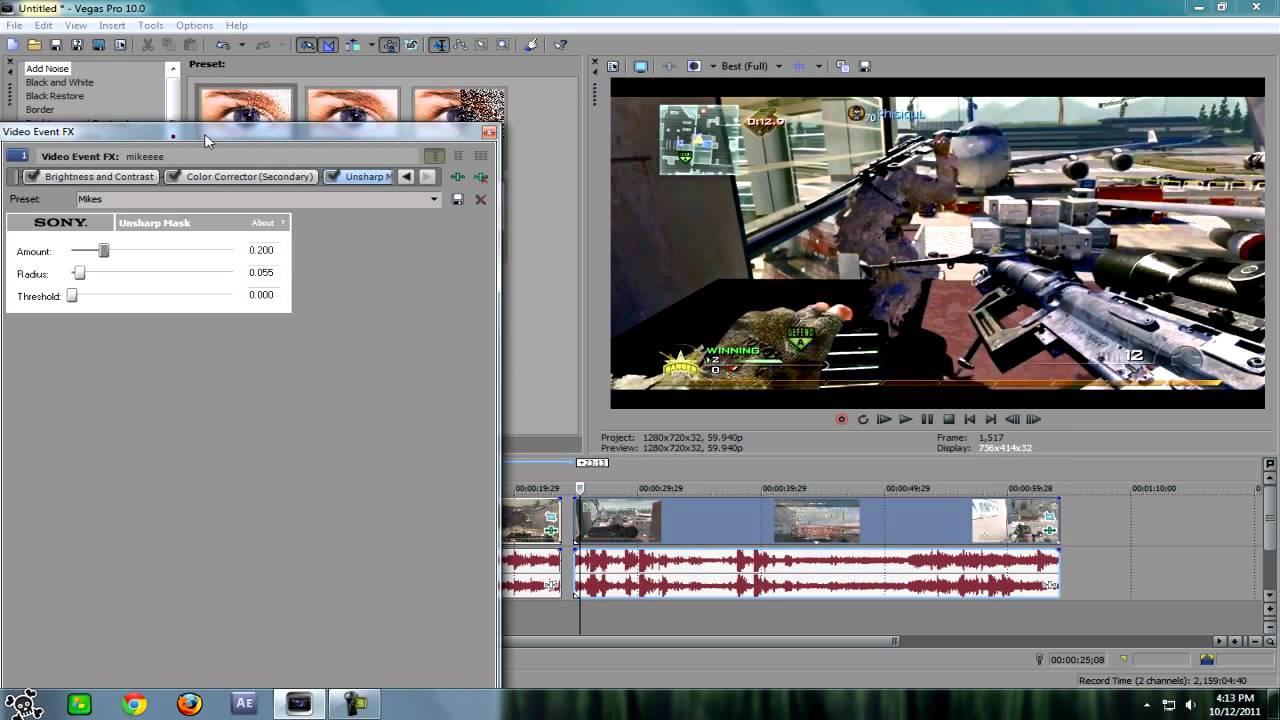
Task: Disable the Color Corrector (Secondary) effect checkbox
Action: (x=173, y=177)
